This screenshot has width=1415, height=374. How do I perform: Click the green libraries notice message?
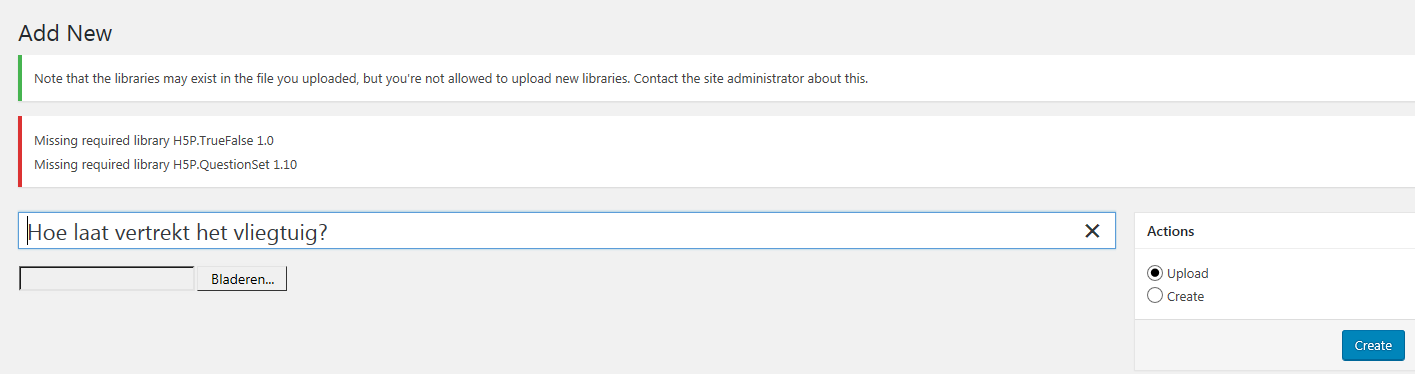point(451,78)
